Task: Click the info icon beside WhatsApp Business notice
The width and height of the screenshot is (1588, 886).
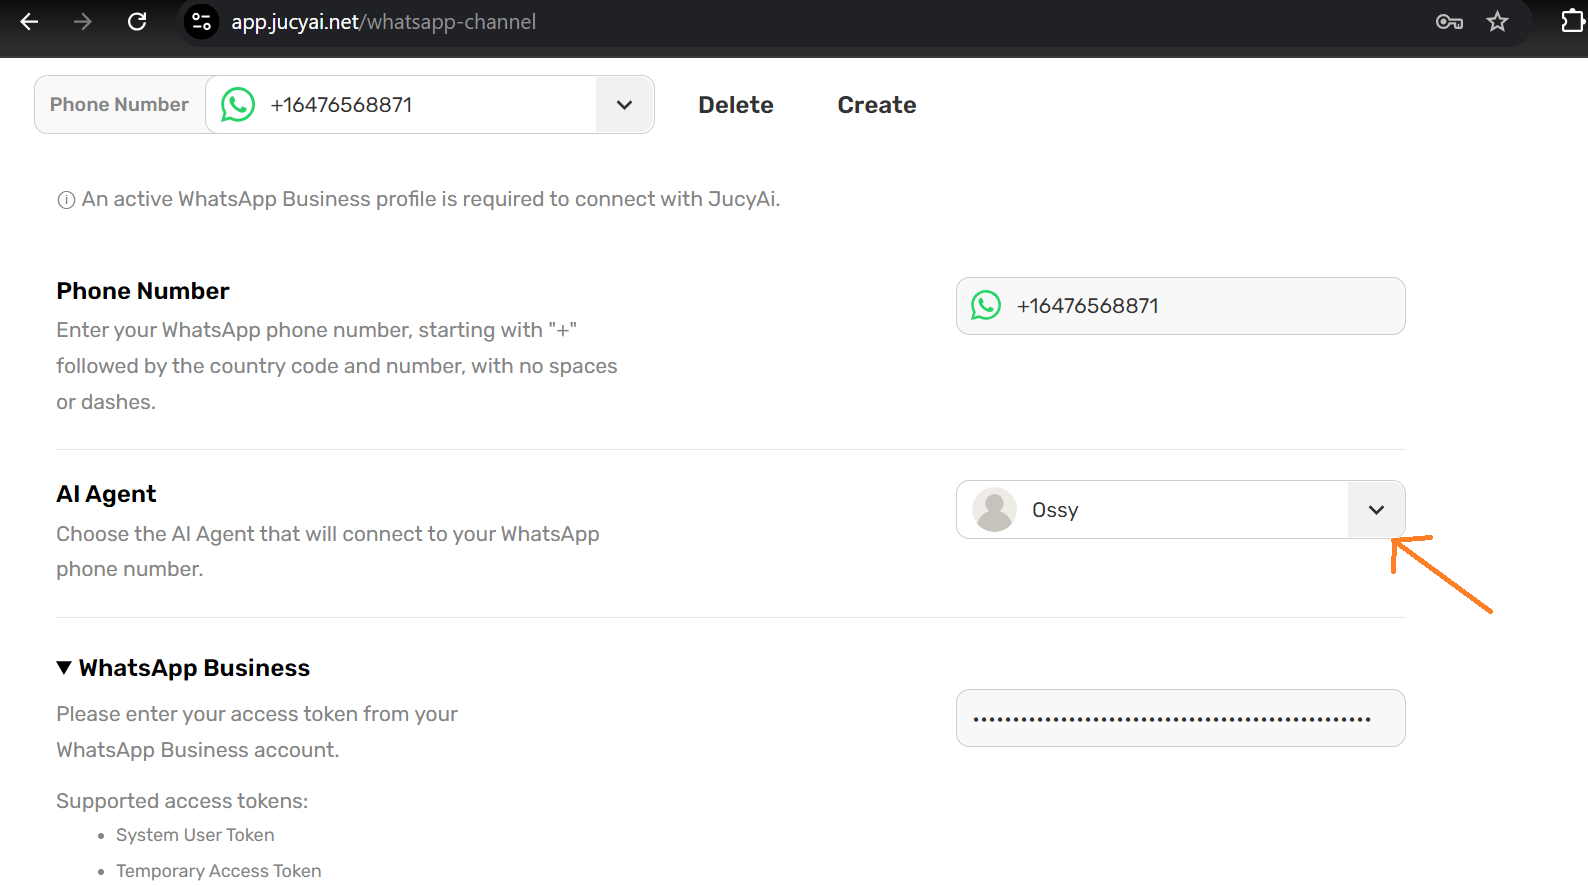Action: point(66,200)
